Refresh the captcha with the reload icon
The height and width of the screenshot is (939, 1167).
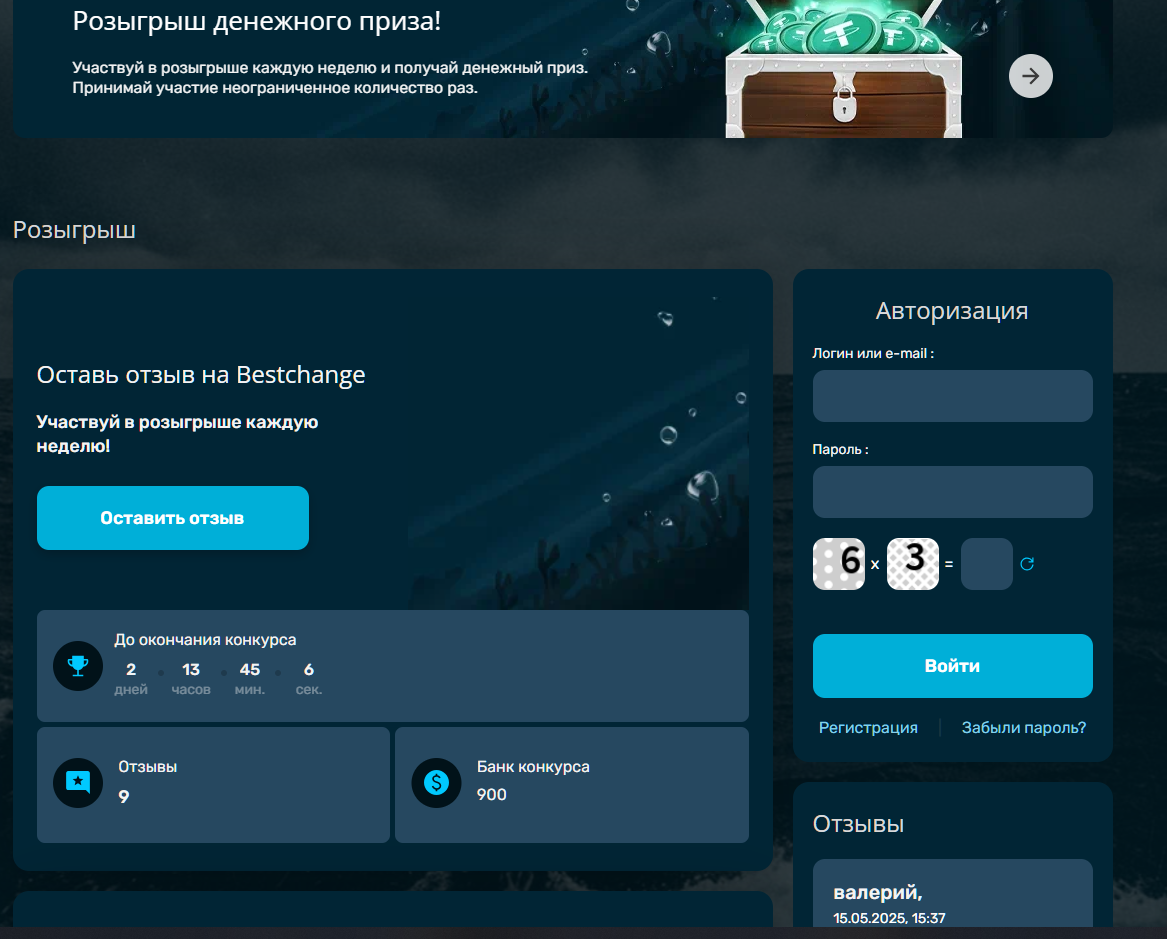click(1027, 563)
